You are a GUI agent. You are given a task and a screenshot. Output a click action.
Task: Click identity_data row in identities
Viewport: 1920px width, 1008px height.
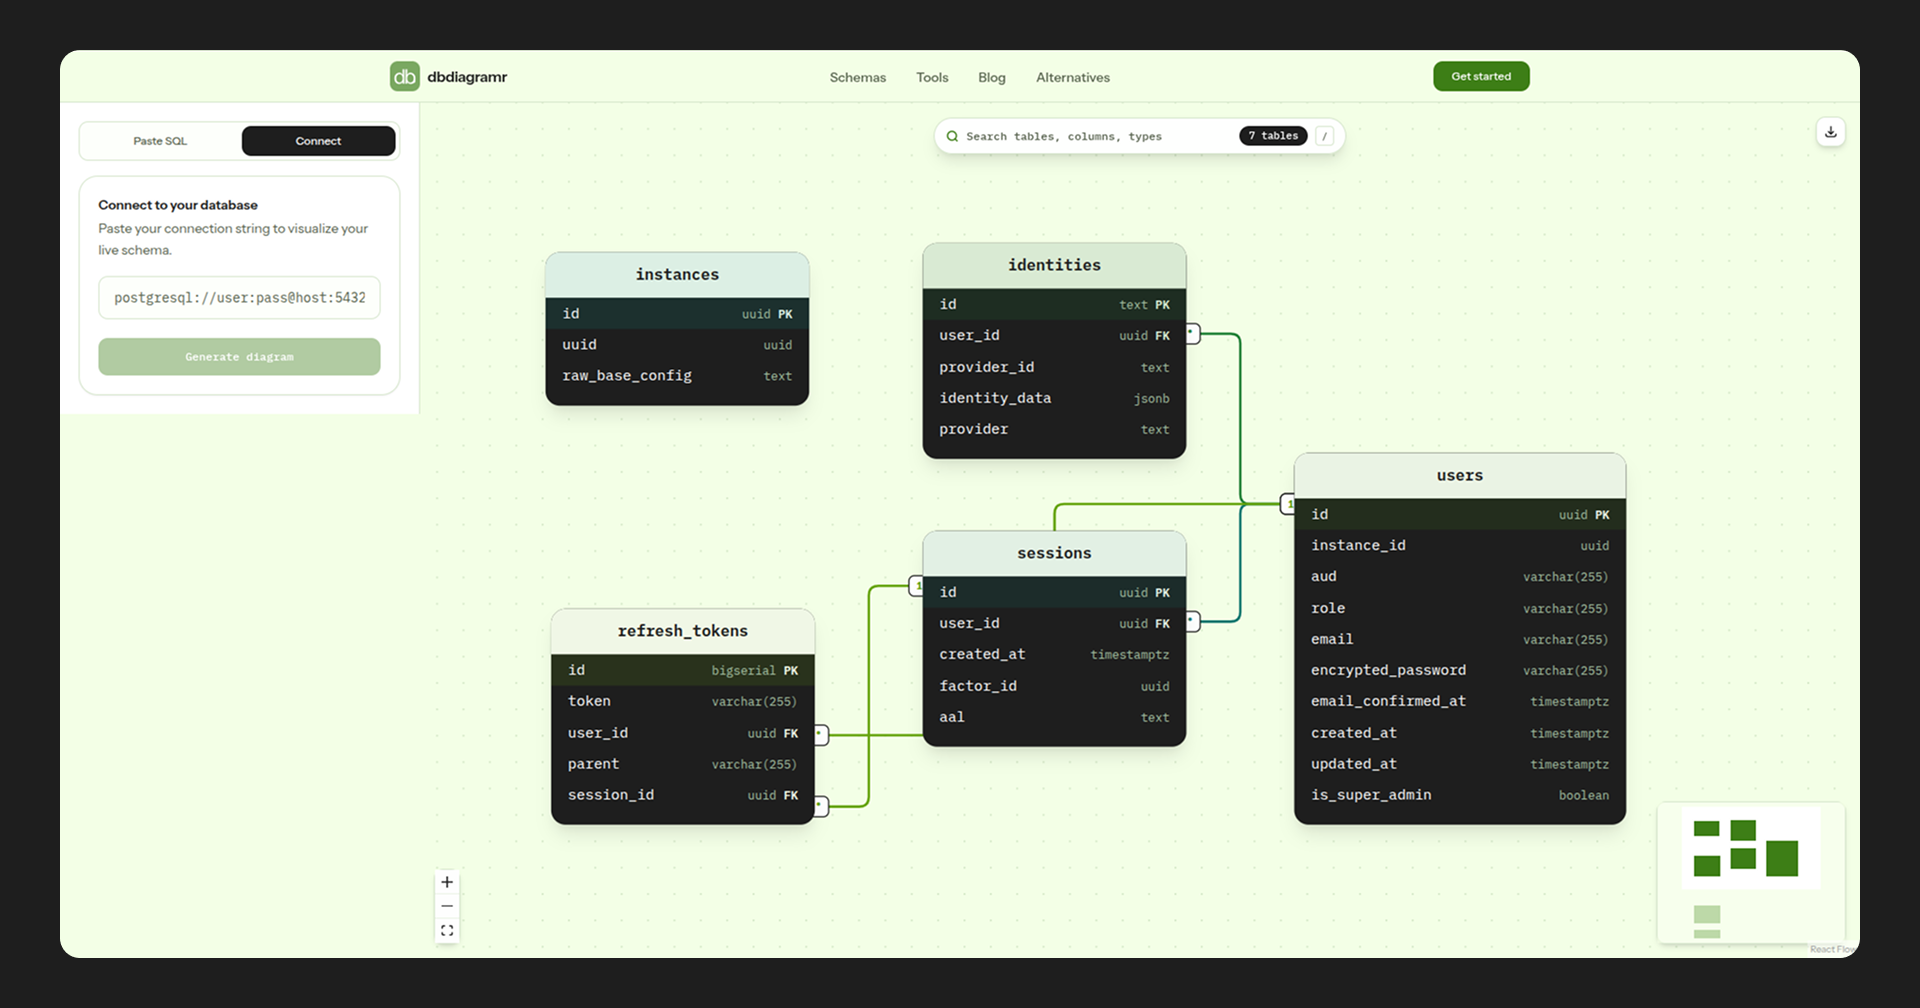[1054, 398]
